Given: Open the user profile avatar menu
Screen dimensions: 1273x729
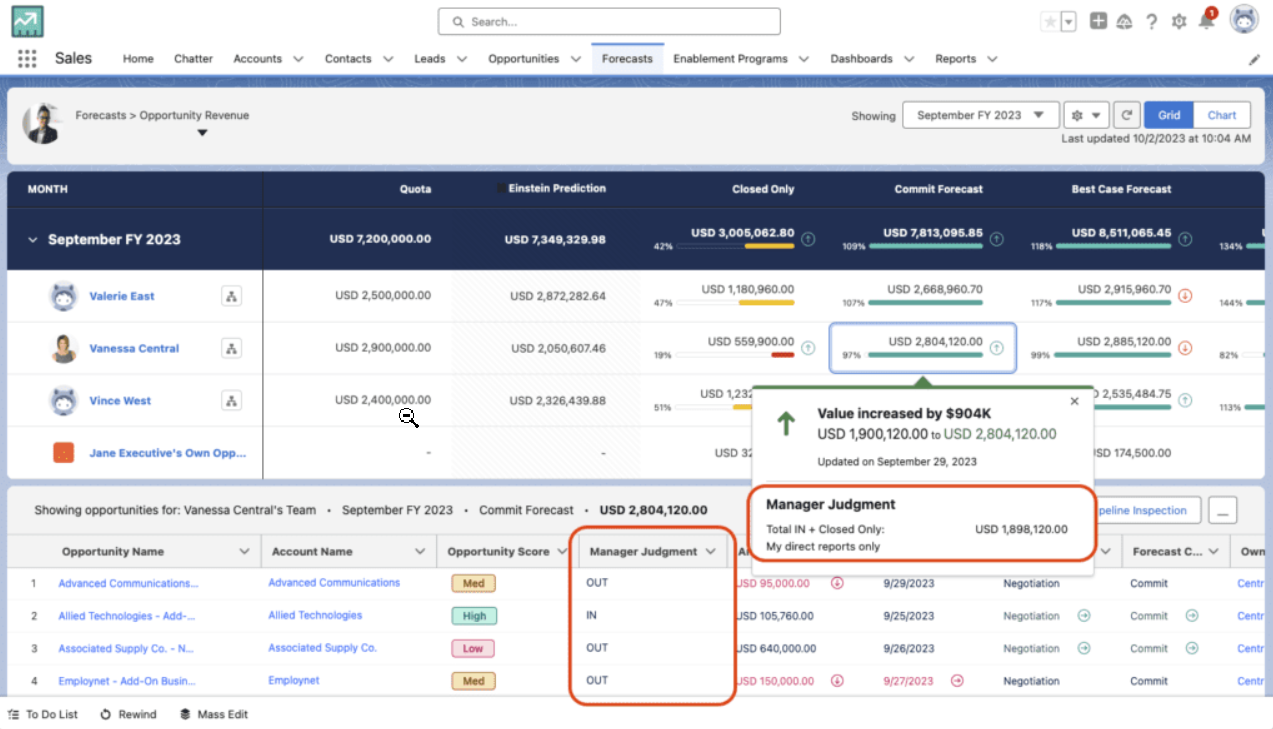Looking at the screenshot, I should click(x=1244, y=20).
